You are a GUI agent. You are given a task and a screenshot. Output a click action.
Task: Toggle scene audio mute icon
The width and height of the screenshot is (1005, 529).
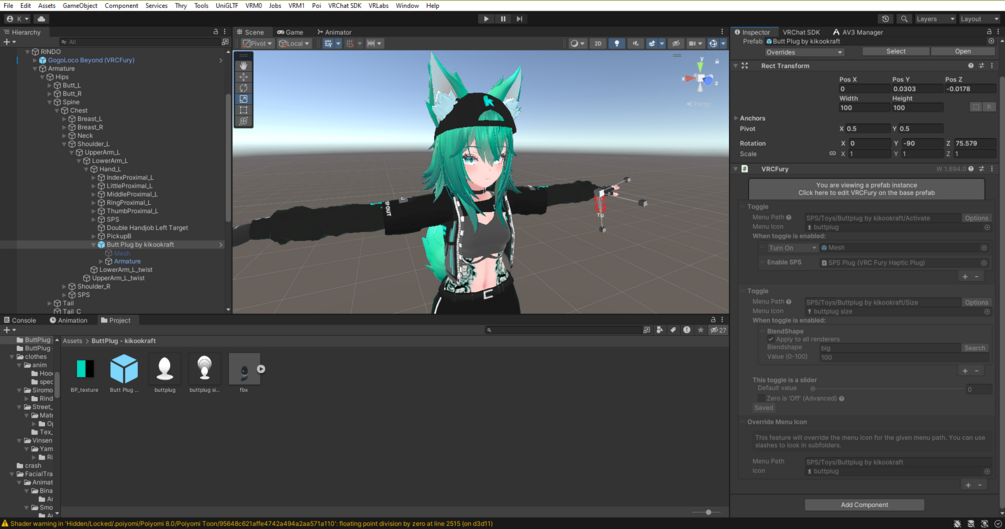point(635,44)
